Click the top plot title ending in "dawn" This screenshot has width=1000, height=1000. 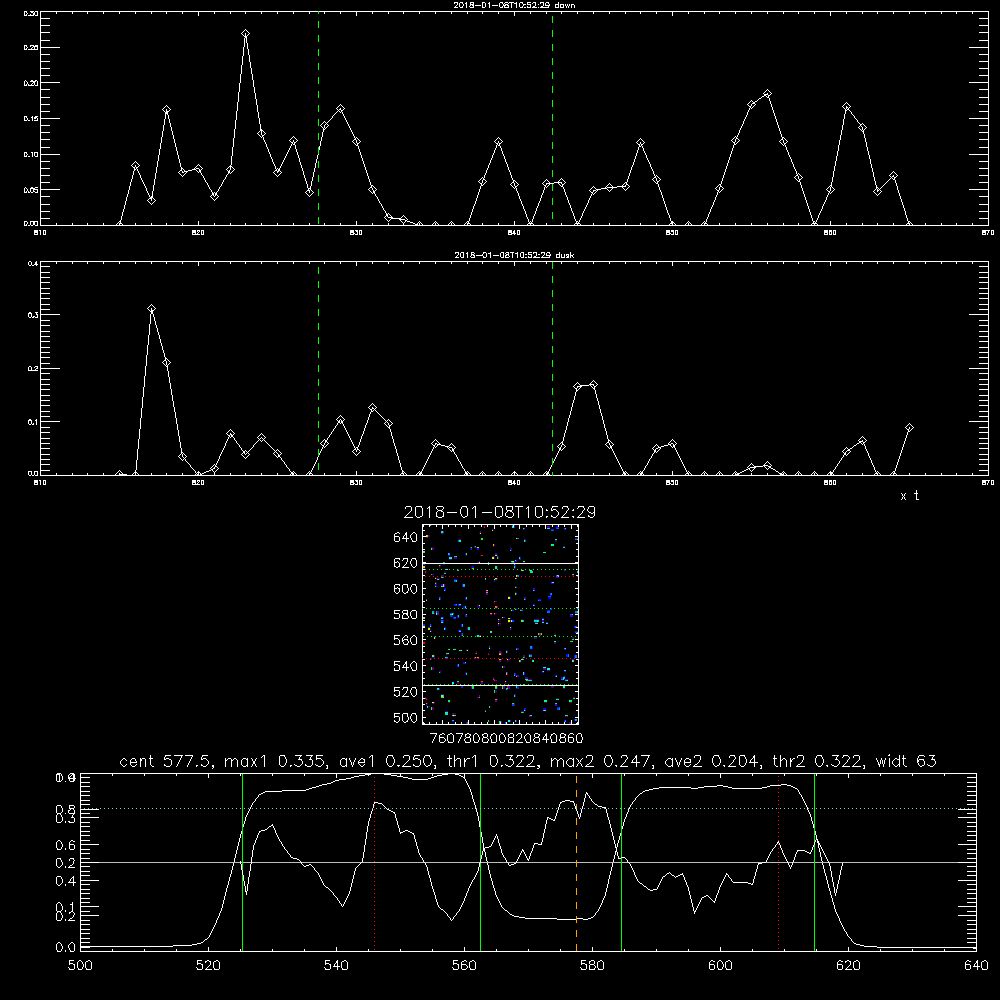514,5
